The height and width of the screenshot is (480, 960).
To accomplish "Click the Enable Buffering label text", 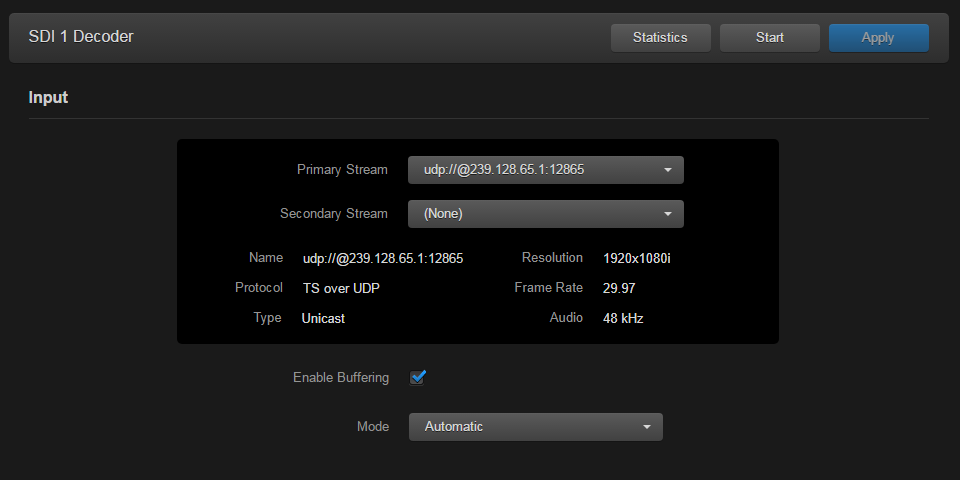I will [340, 378].
